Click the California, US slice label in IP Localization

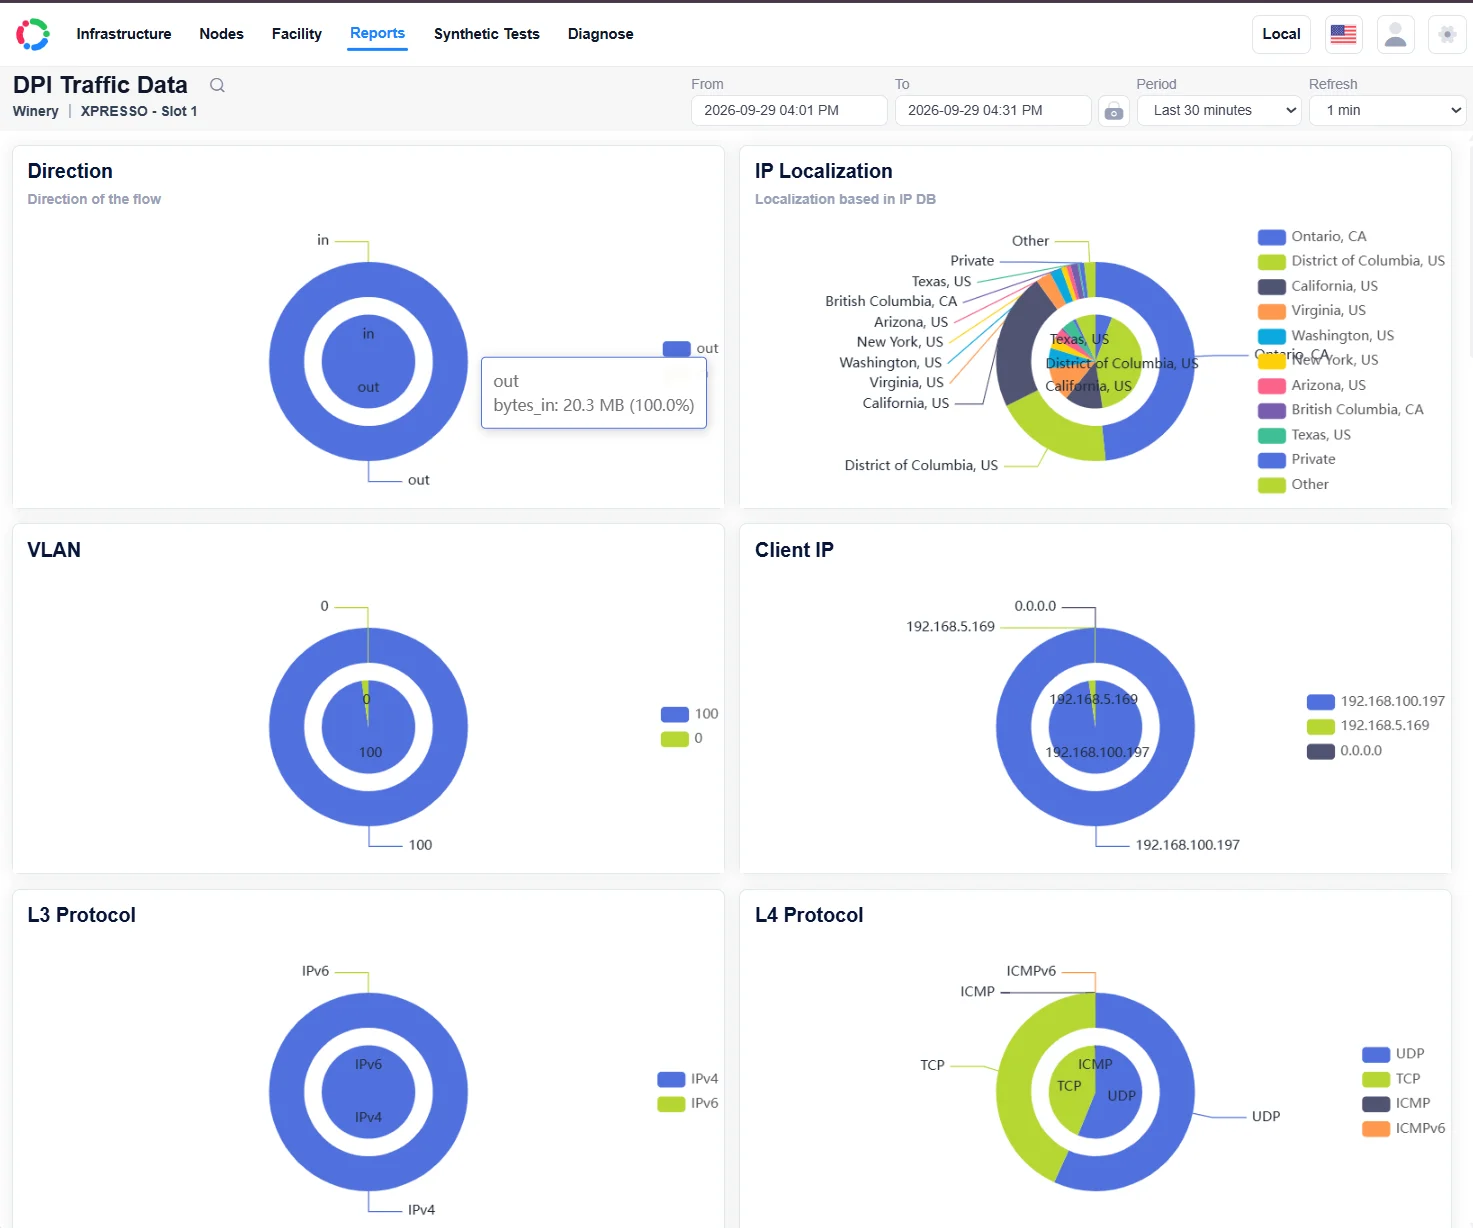906,404
